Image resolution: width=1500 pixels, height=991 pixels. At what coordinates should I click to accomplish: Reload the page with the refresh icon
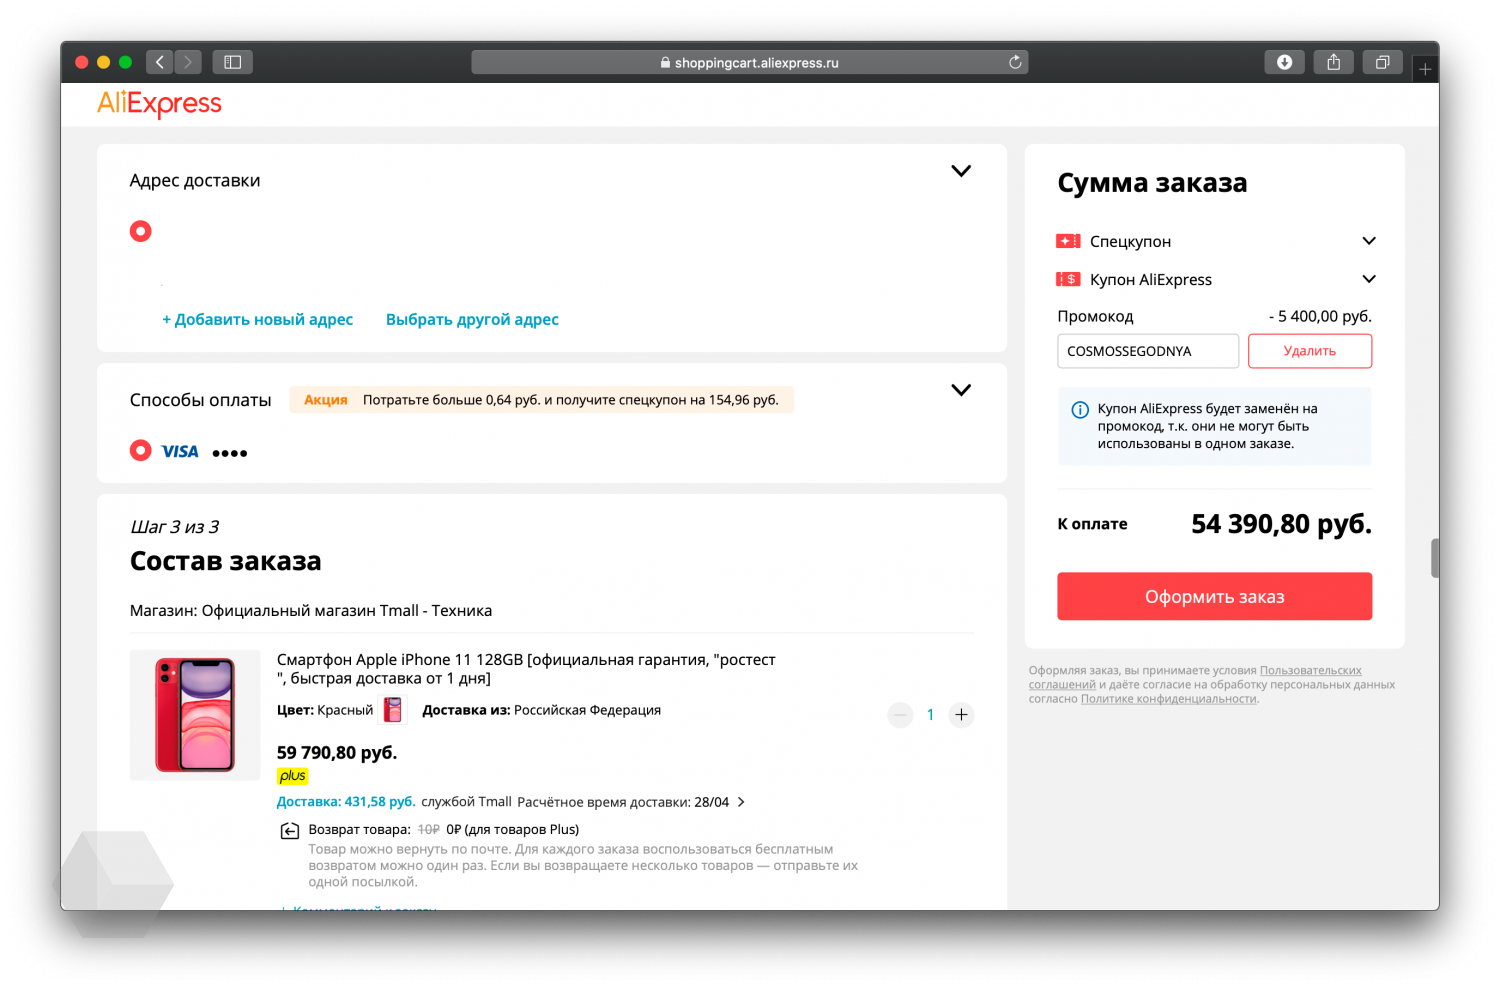coord(1015,62)
